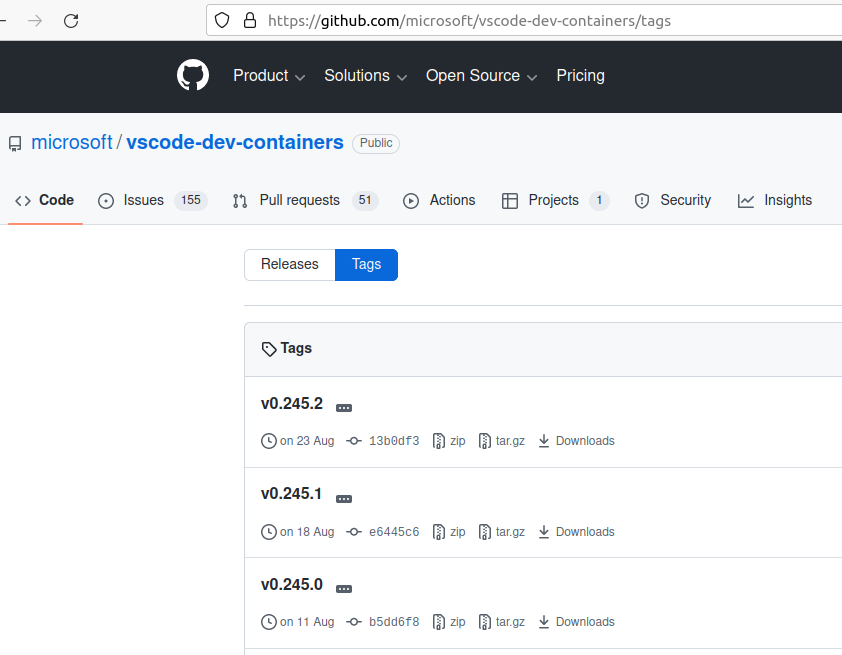Click the Security shield icon
The height and width of the screenshot is (655, 842).
pyautogui.click(x=641, y=200)
